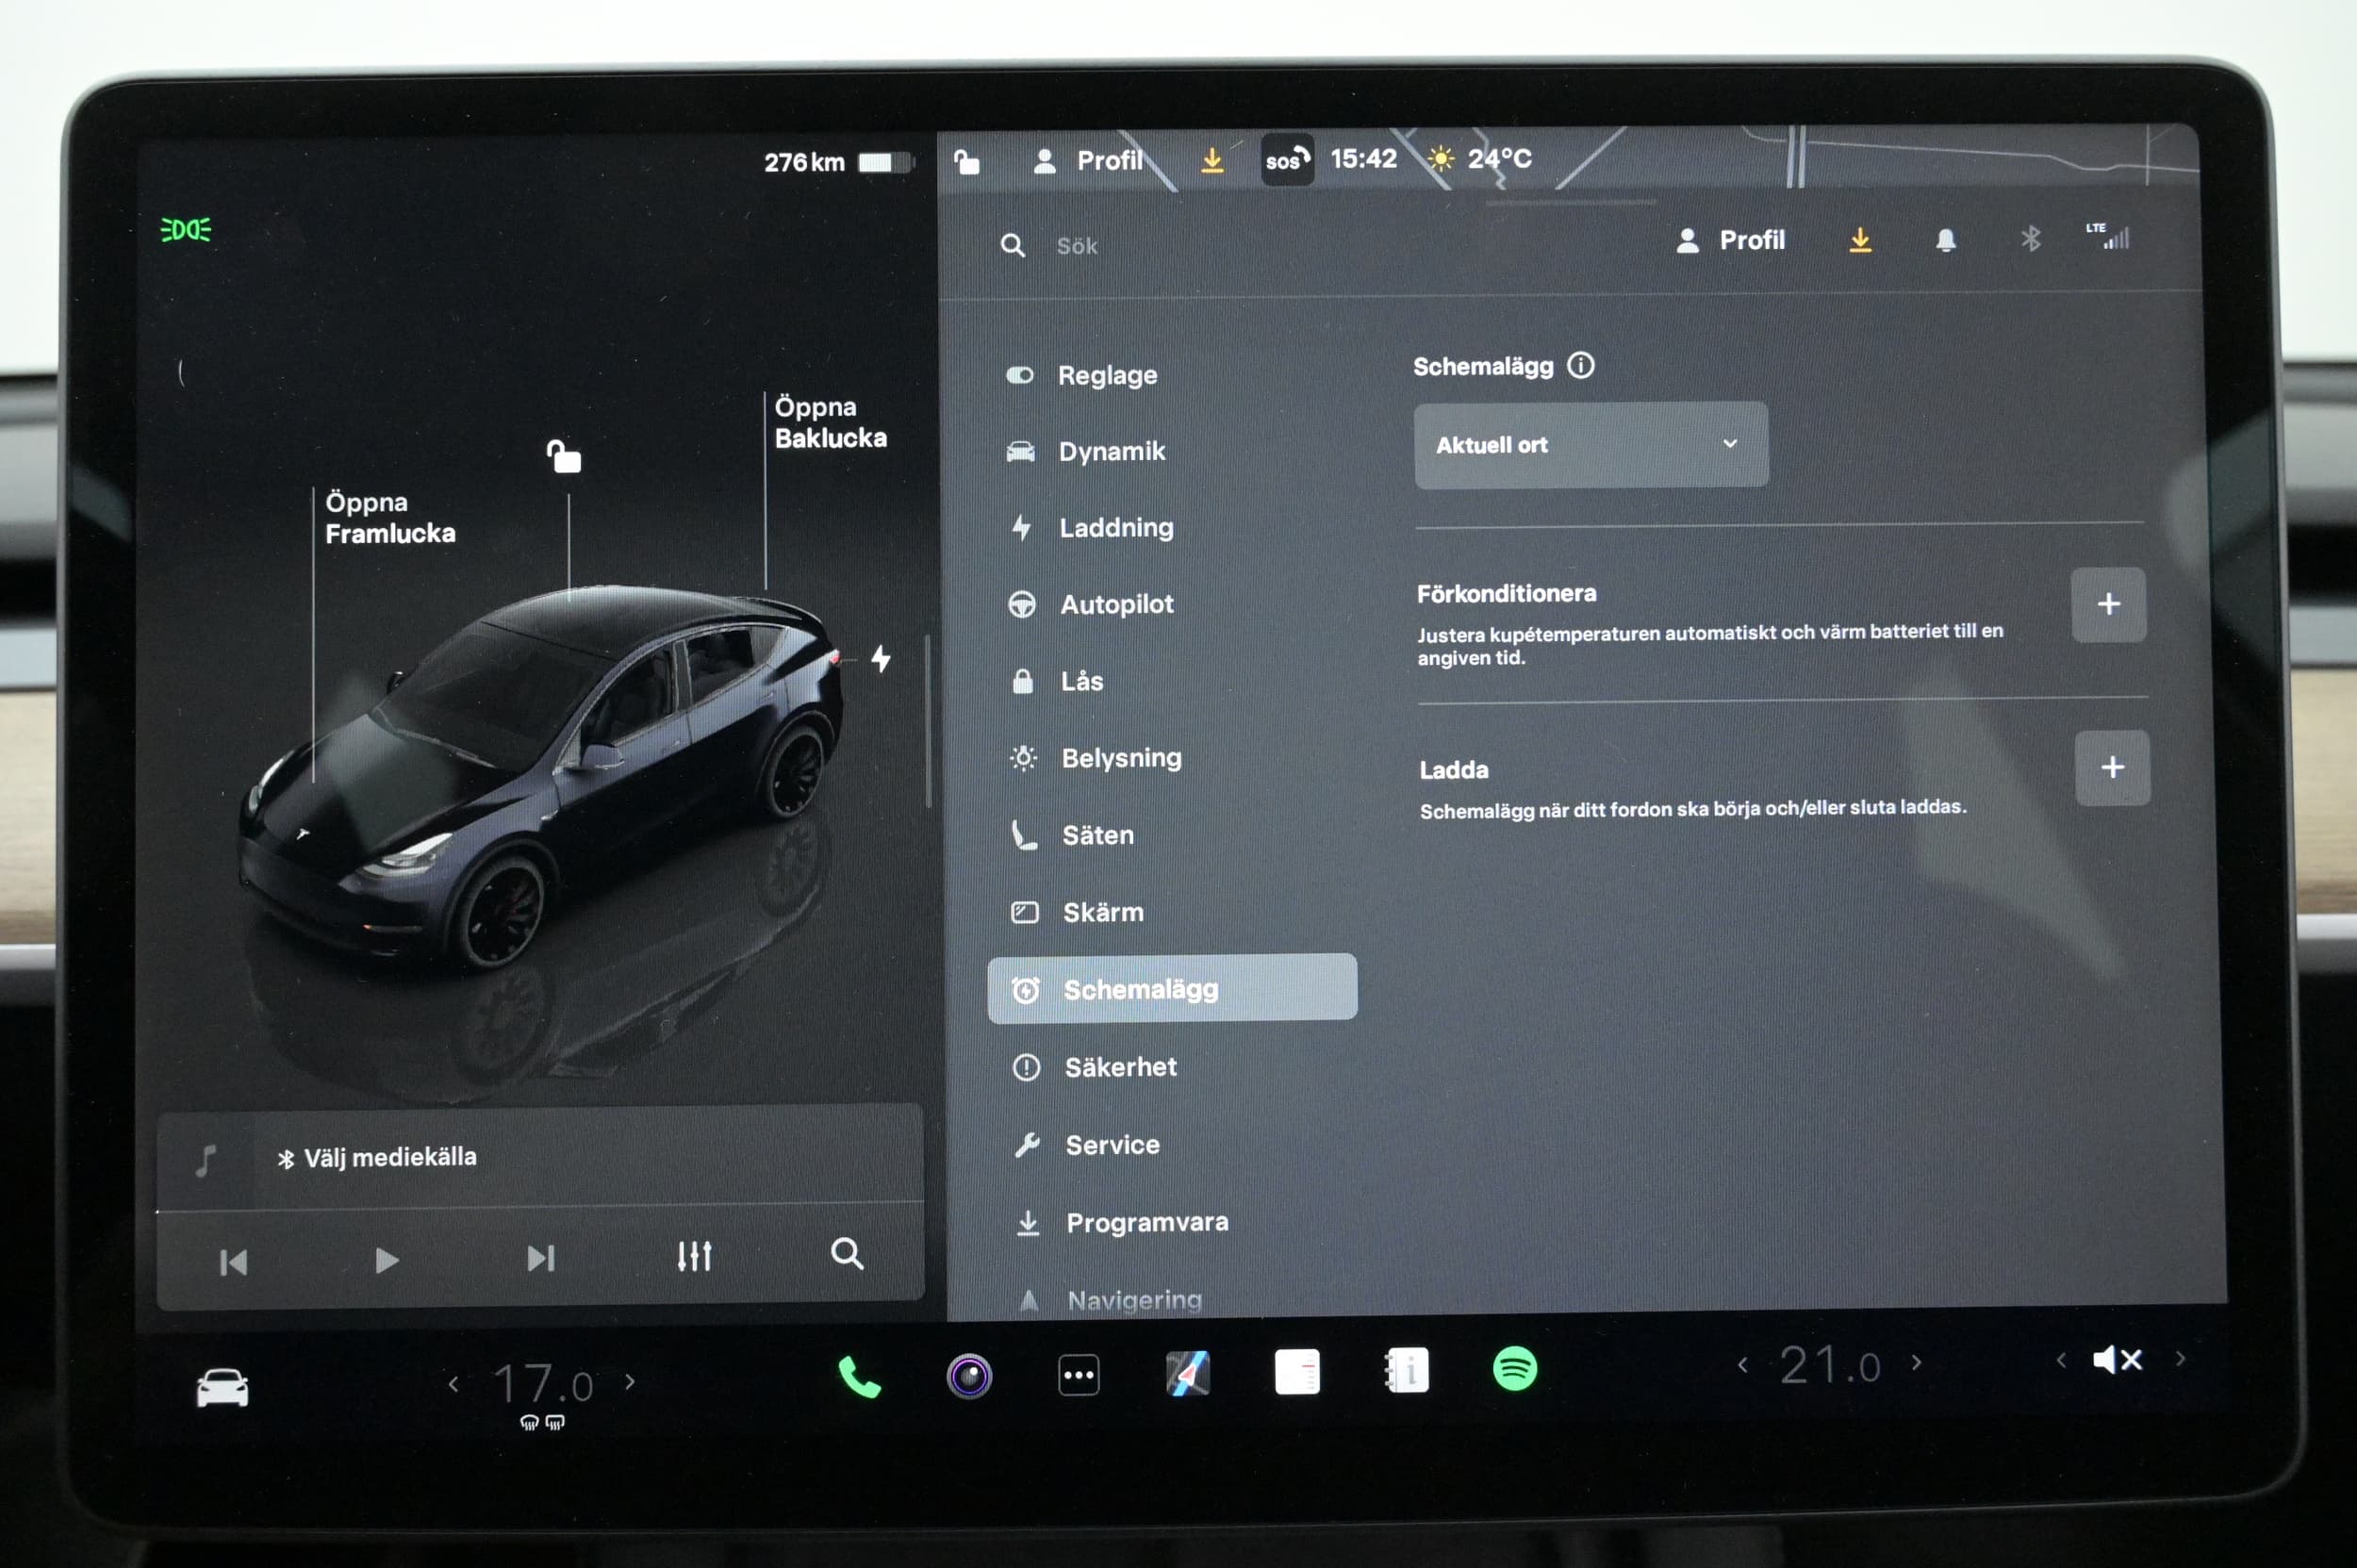Tap the passenger temperature value 21.0
The width and height of the screenshot is (2357, 1568).
point(1829,1365)
